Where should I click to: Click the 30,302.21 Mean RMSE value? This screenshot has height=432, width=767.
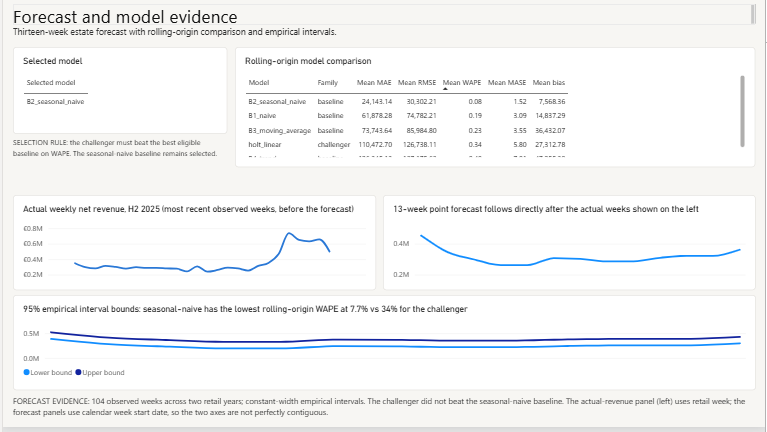pos(421,102)
